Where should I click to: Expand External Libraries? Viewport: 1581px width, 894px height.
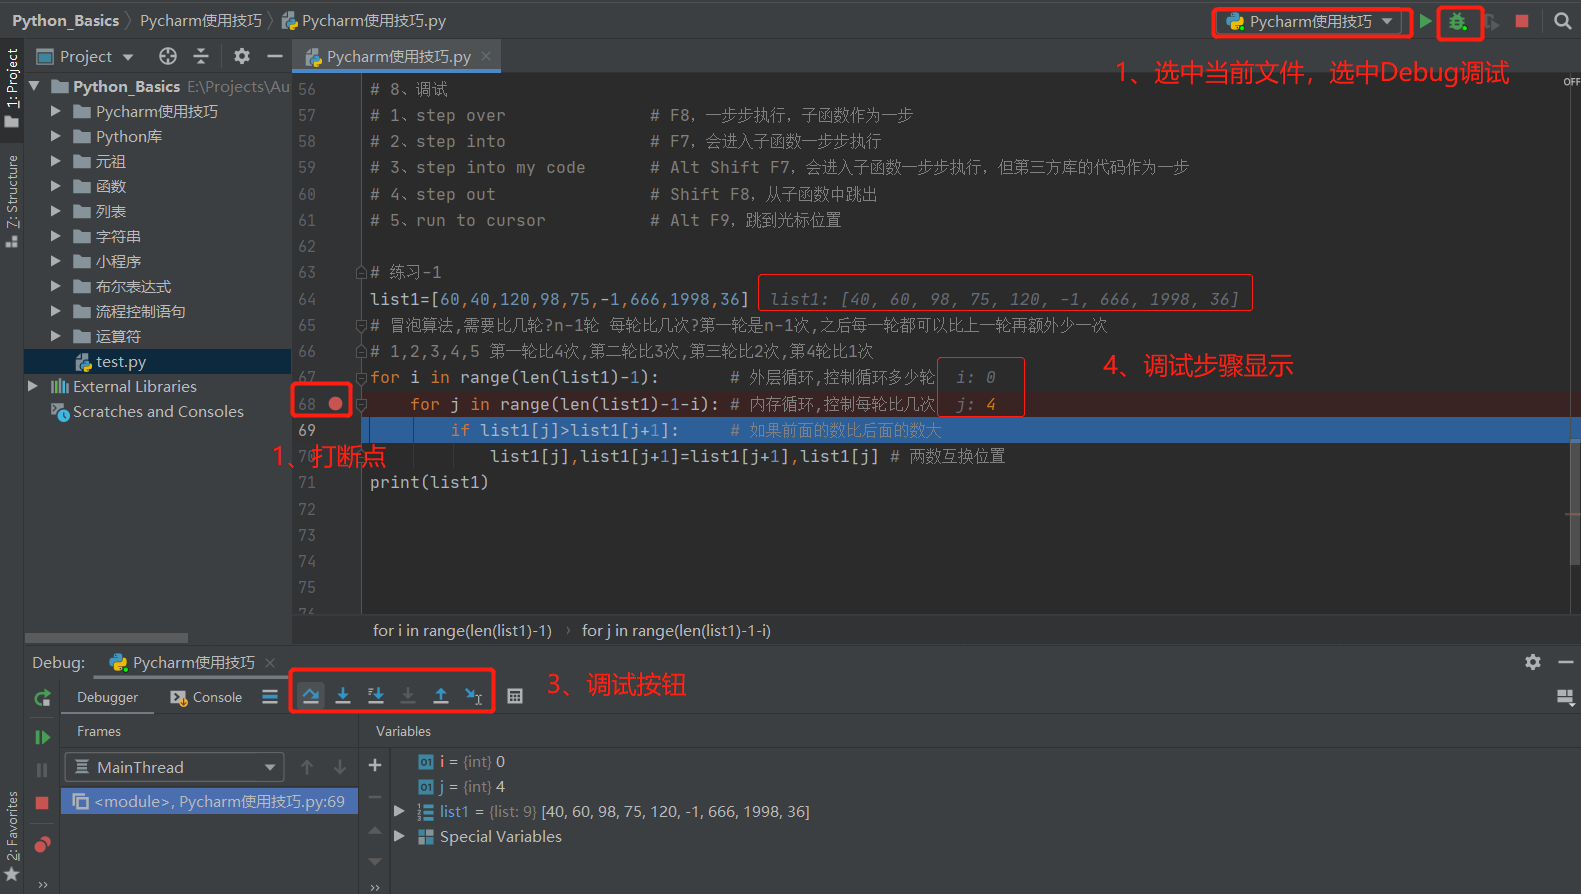[33, 386]
